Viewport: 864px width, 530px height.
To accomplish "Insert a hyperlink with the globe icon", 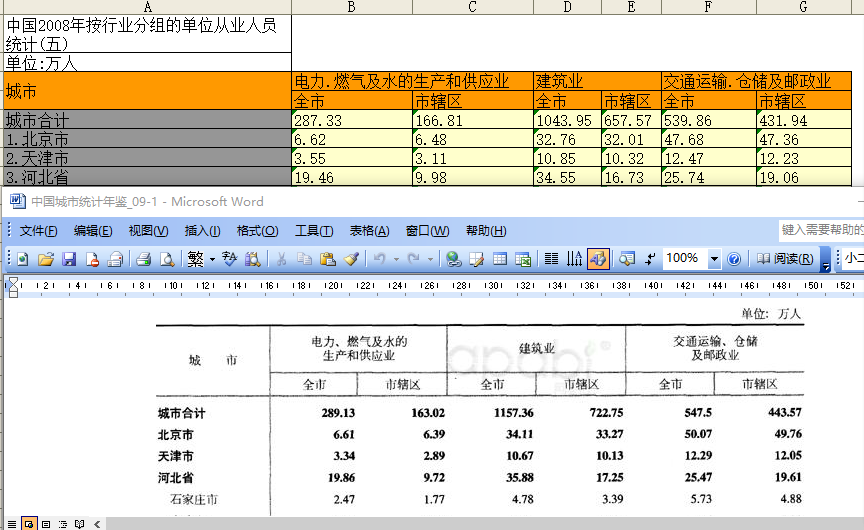I will pos(453,258).
